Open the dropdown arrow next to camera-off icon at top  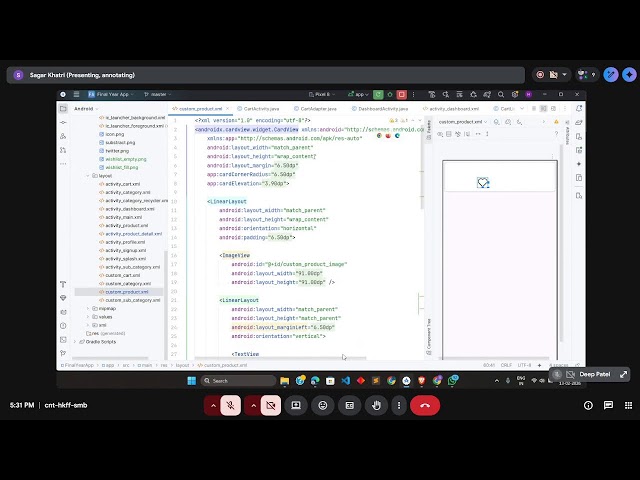click(x=564, y=75)
